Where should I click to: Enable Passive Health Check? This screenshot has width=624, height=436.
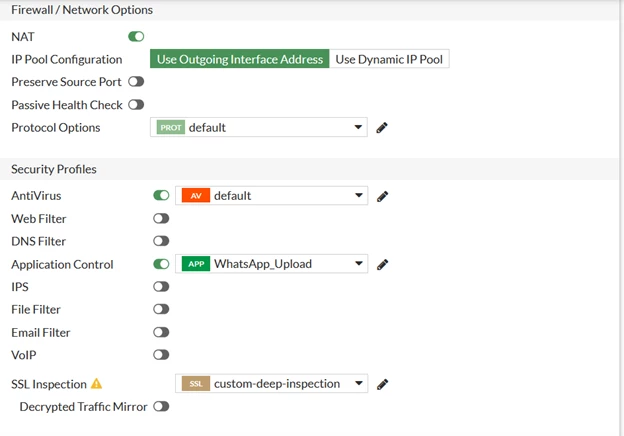pos(136,105)
